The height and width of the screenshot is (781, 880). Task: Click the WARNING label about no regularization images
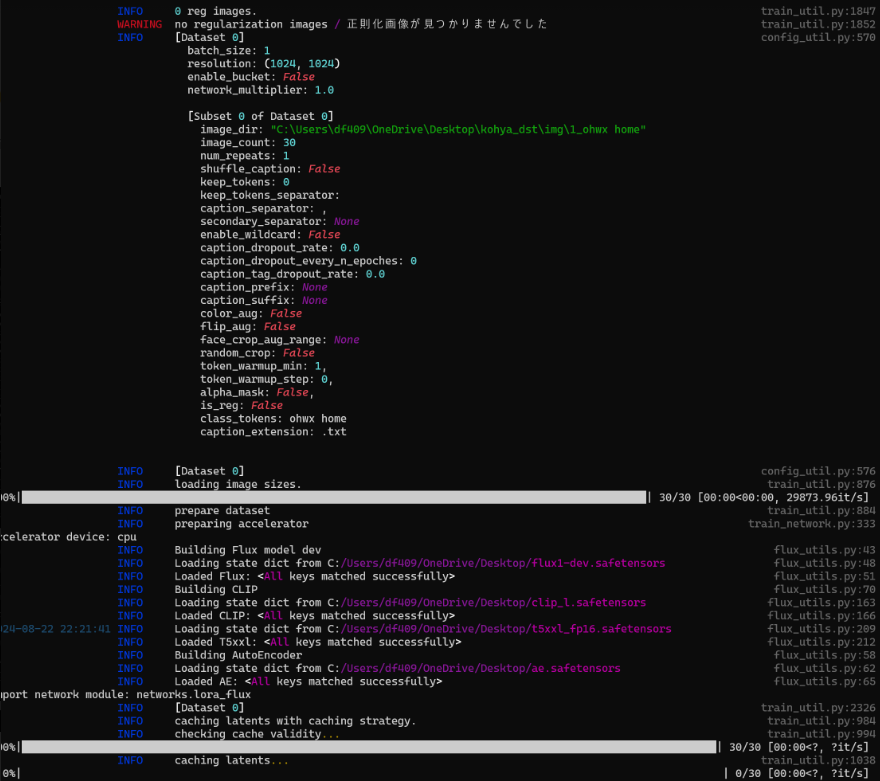click(140, 24)
